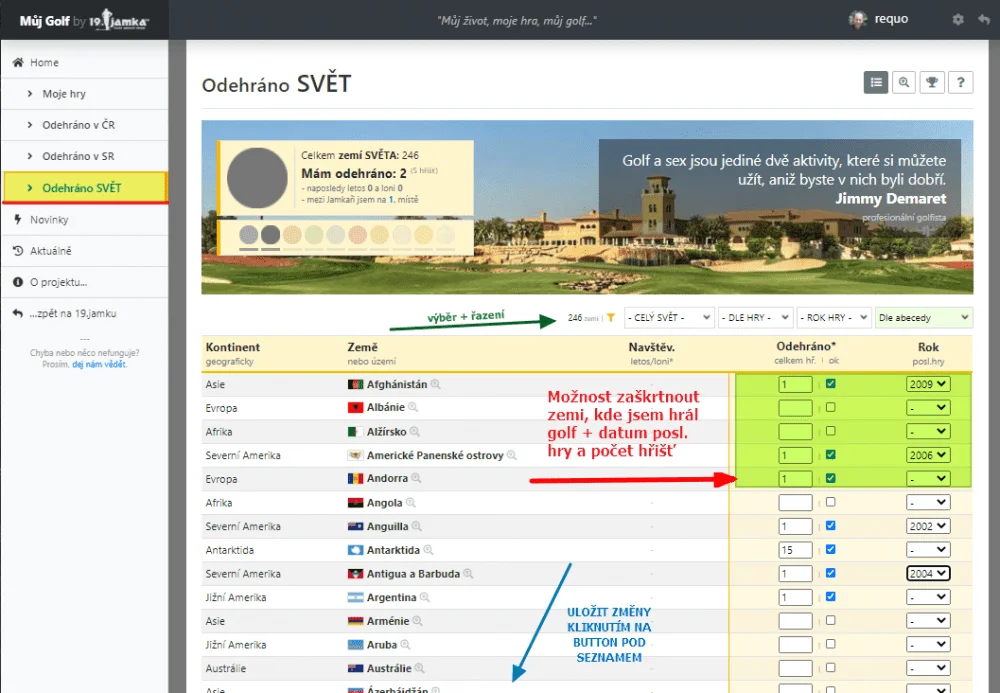Click magnifier icon next to Arménie
Screen dimensions: 1000x693
pos(417,620)
